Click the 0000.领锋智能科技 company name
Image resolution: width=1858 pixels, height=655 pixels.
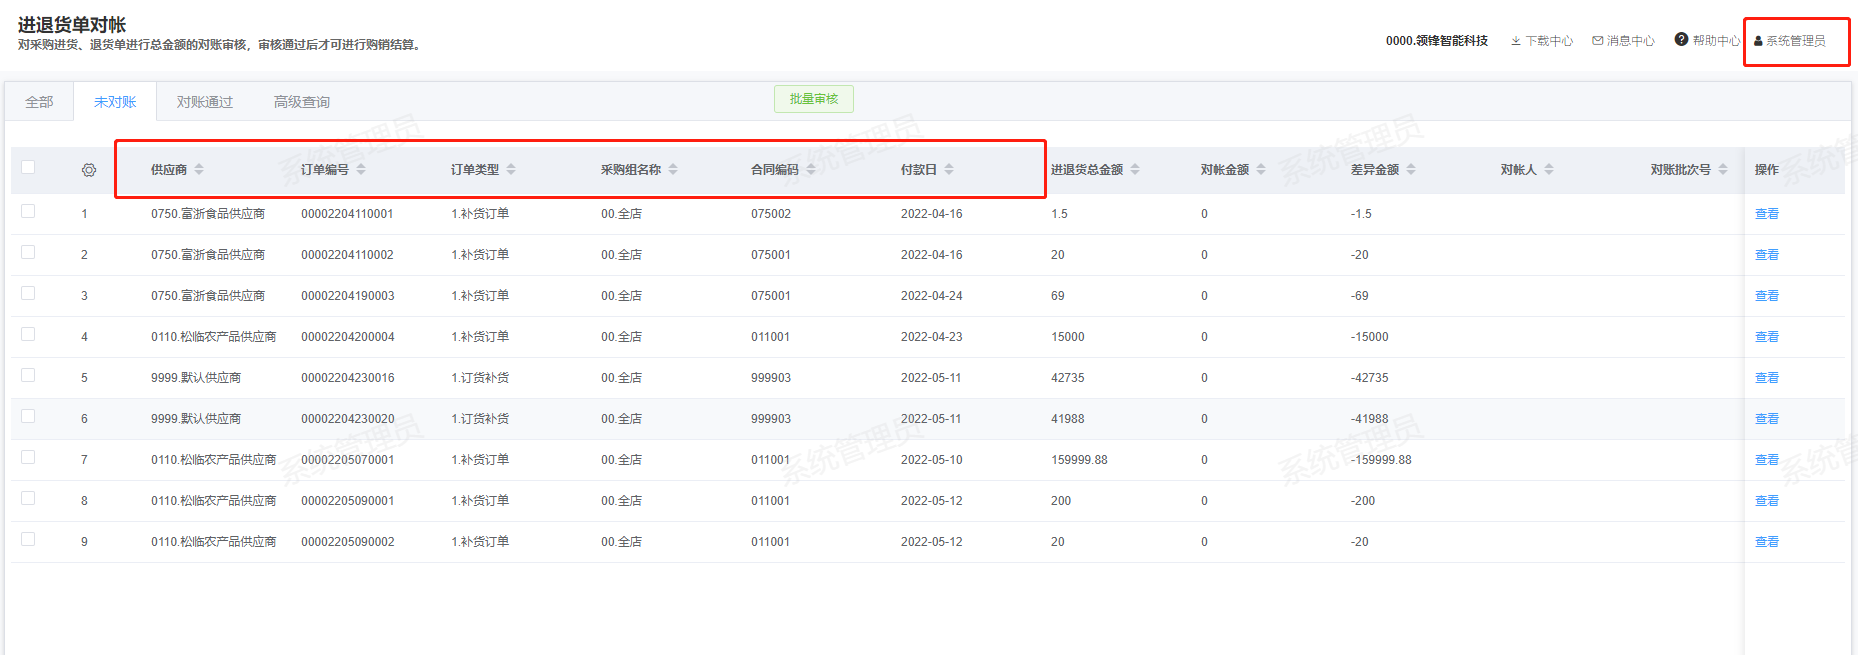coord(1436,41)
